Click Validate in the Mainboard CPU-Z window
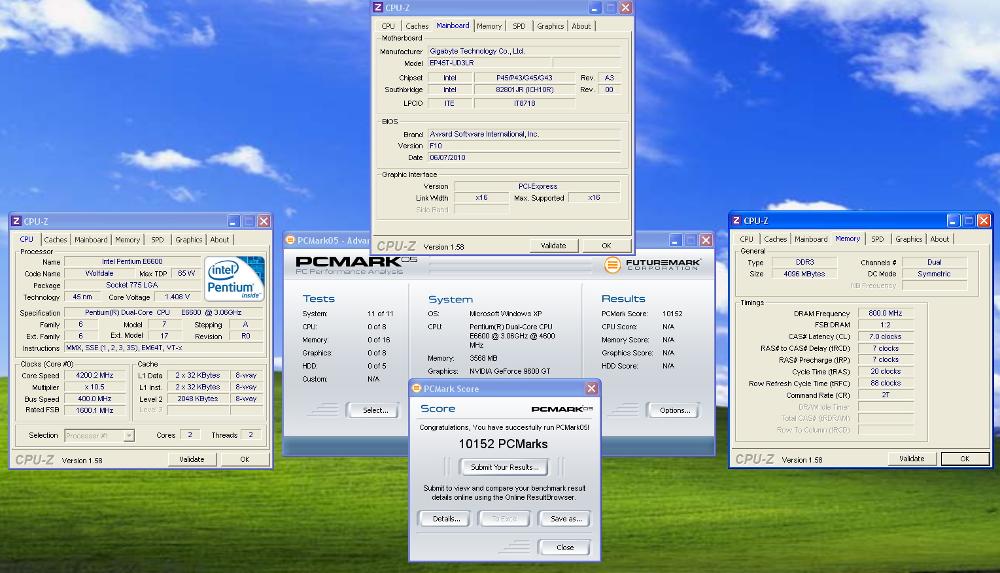 click(x=554, y=246)
